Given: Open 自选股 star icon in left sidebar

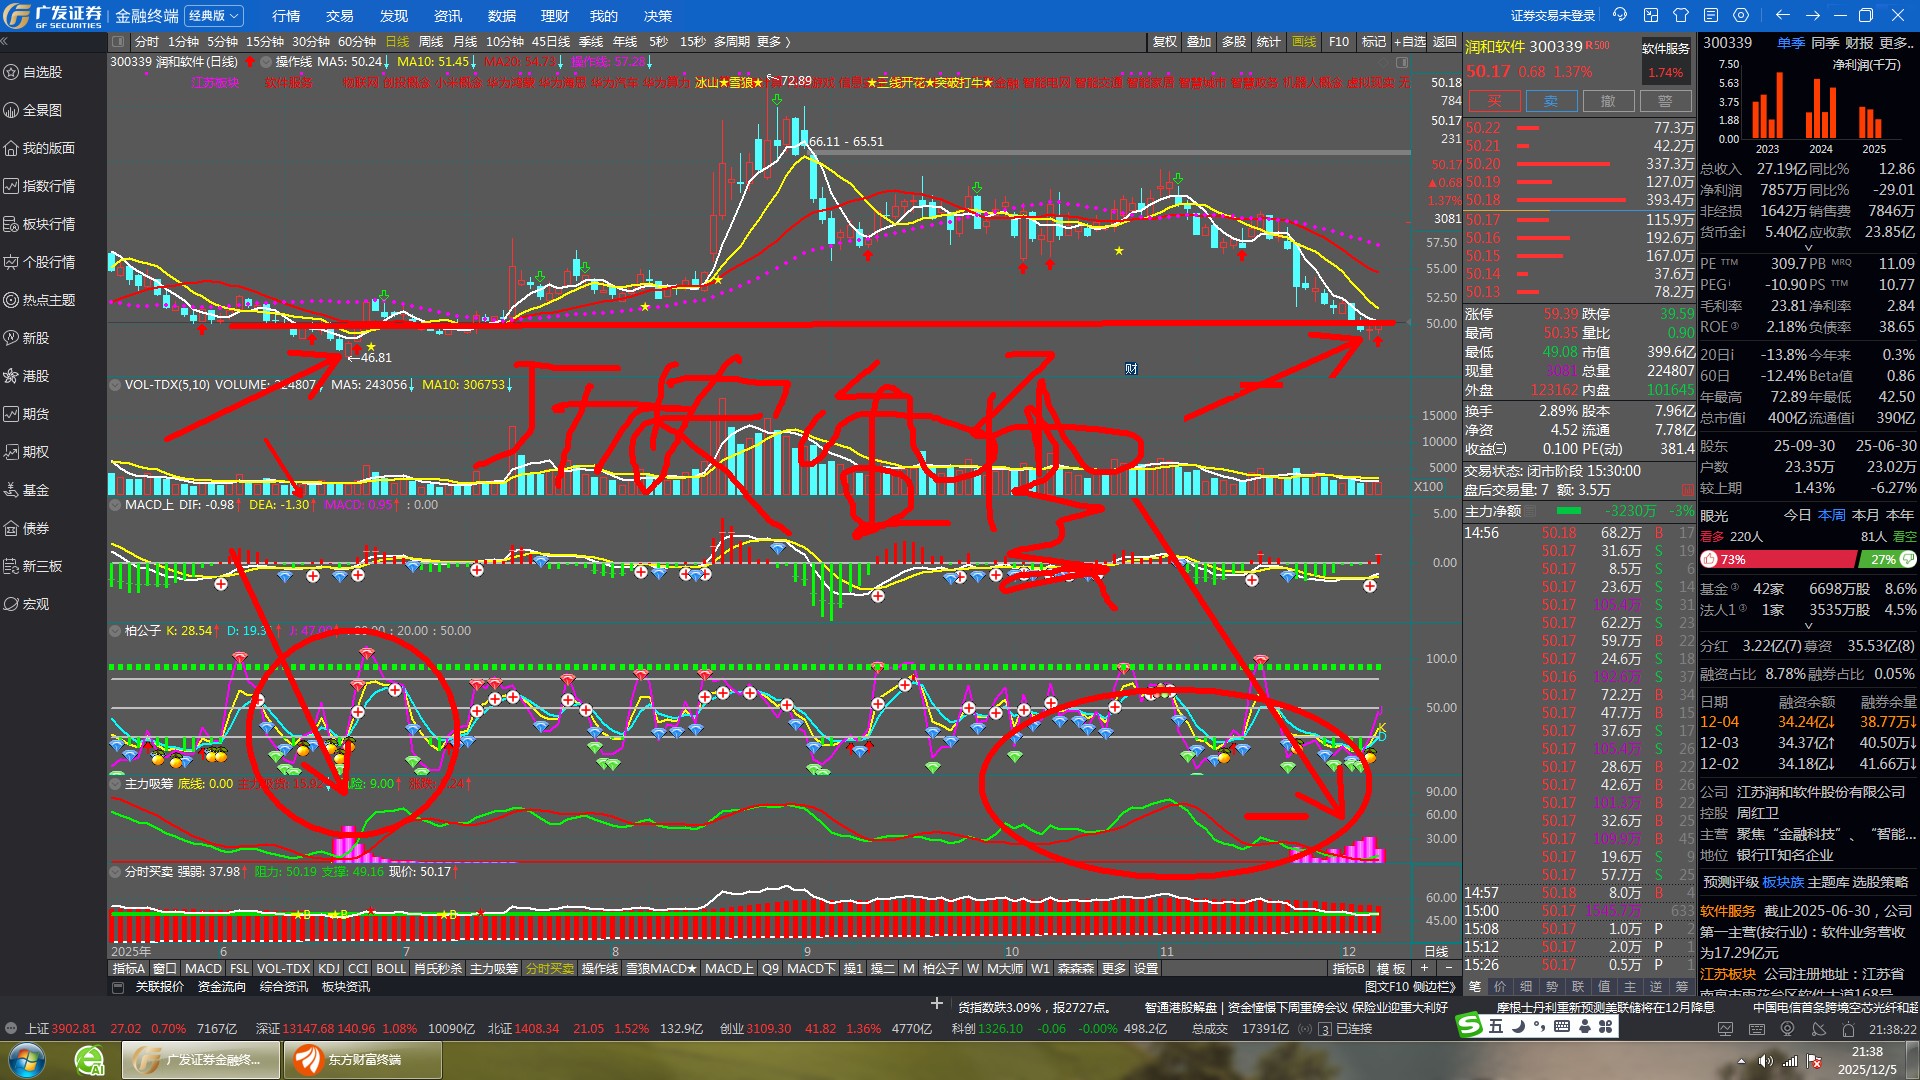Looking at the screenshot, I should pyautogui.click(x=12, y=72).
